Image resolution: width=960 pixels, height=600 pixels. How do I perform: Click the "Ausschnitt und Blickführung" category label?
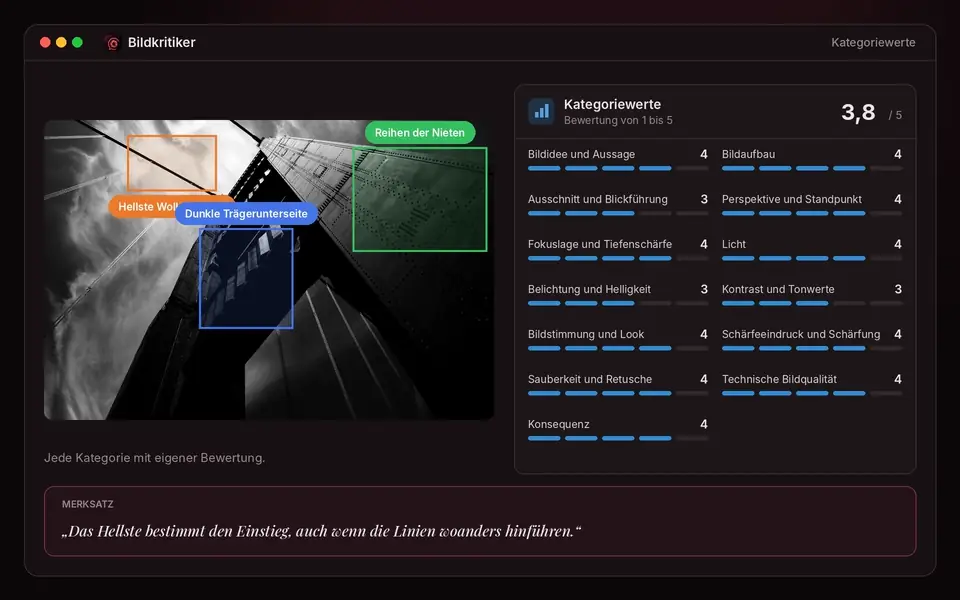598,199
